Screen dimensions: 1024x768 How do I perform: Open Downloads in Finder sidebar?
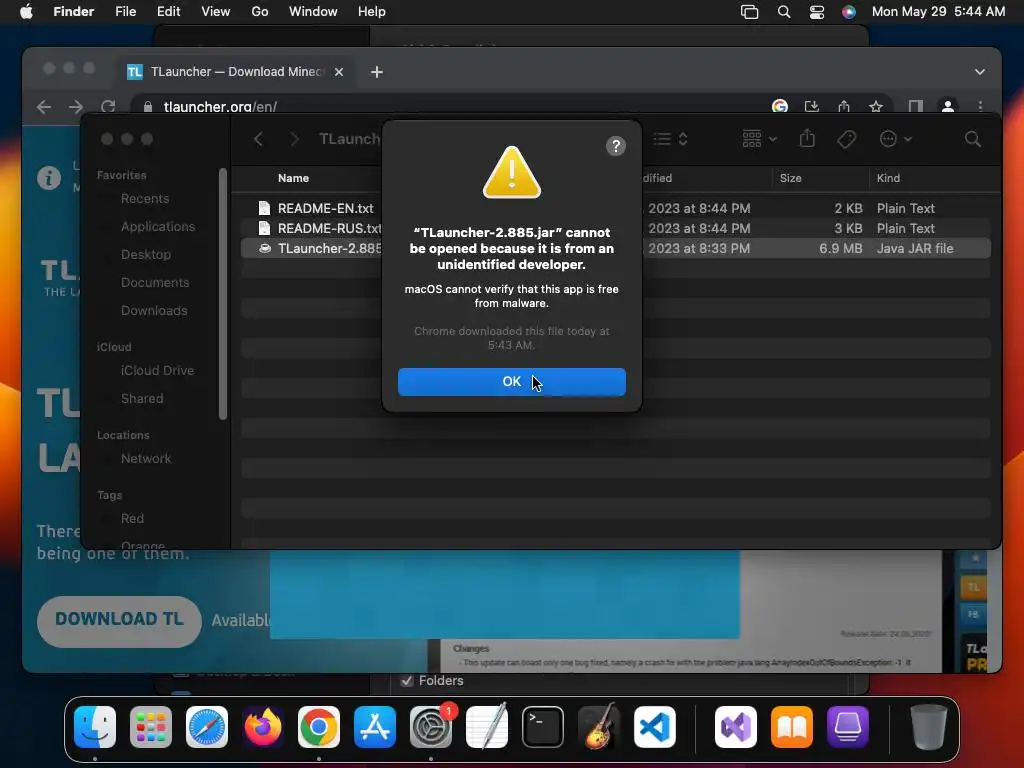[x=154, y=311]
